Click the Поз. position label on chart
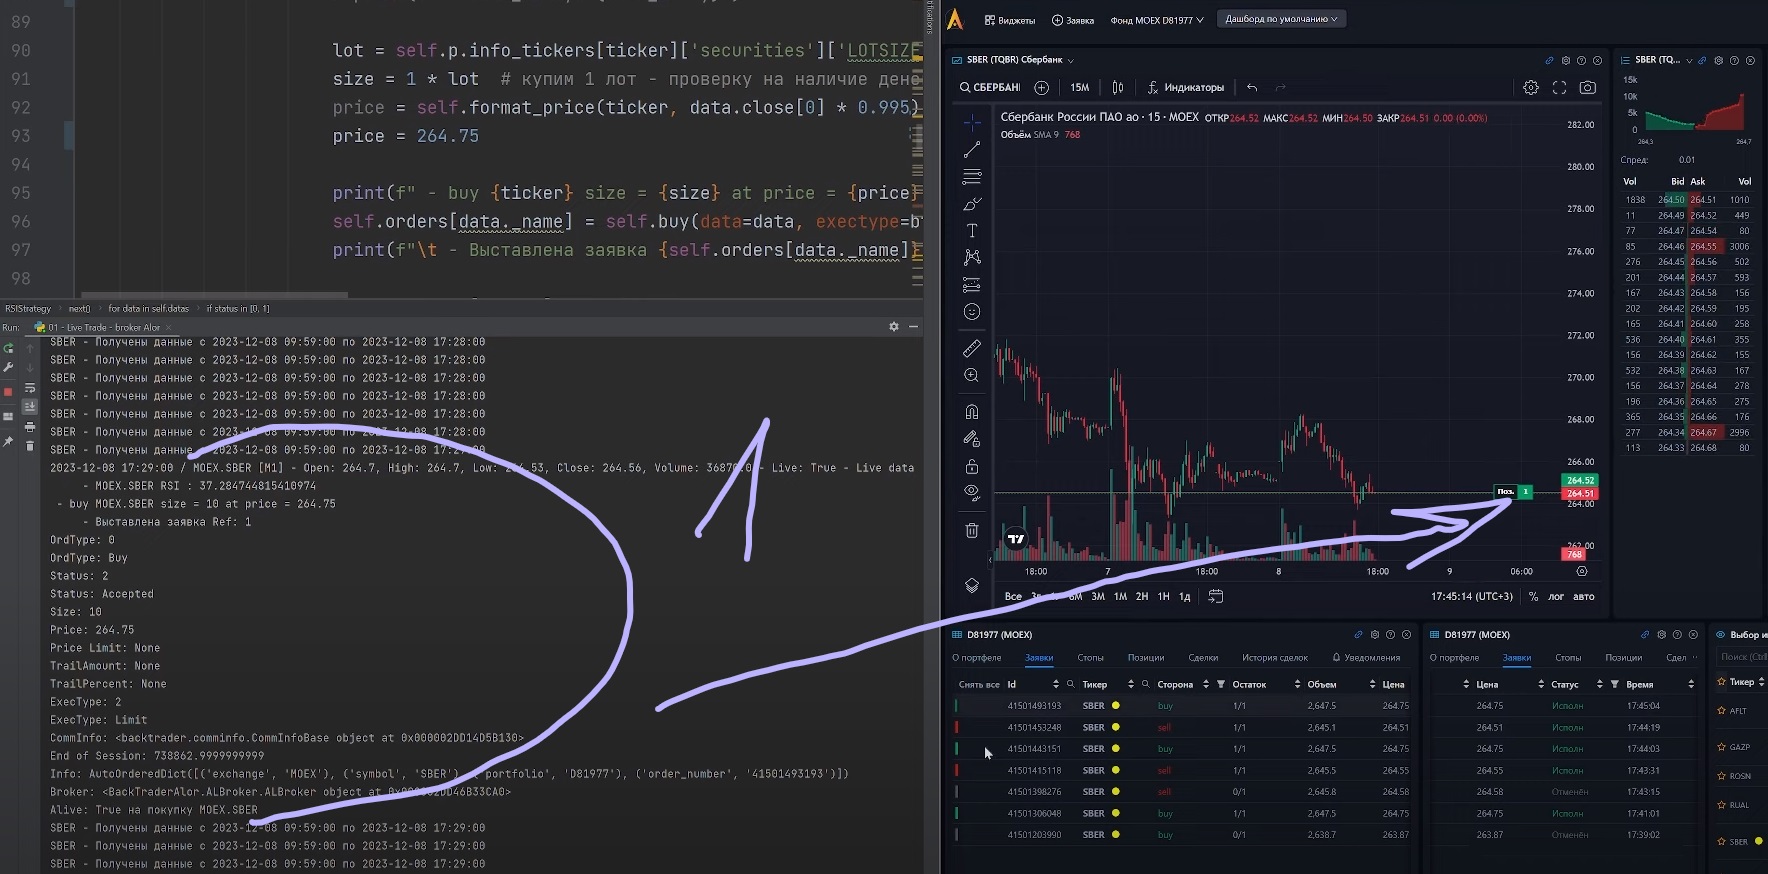The image size is (1768, 874). click(x=1505, y=491)
